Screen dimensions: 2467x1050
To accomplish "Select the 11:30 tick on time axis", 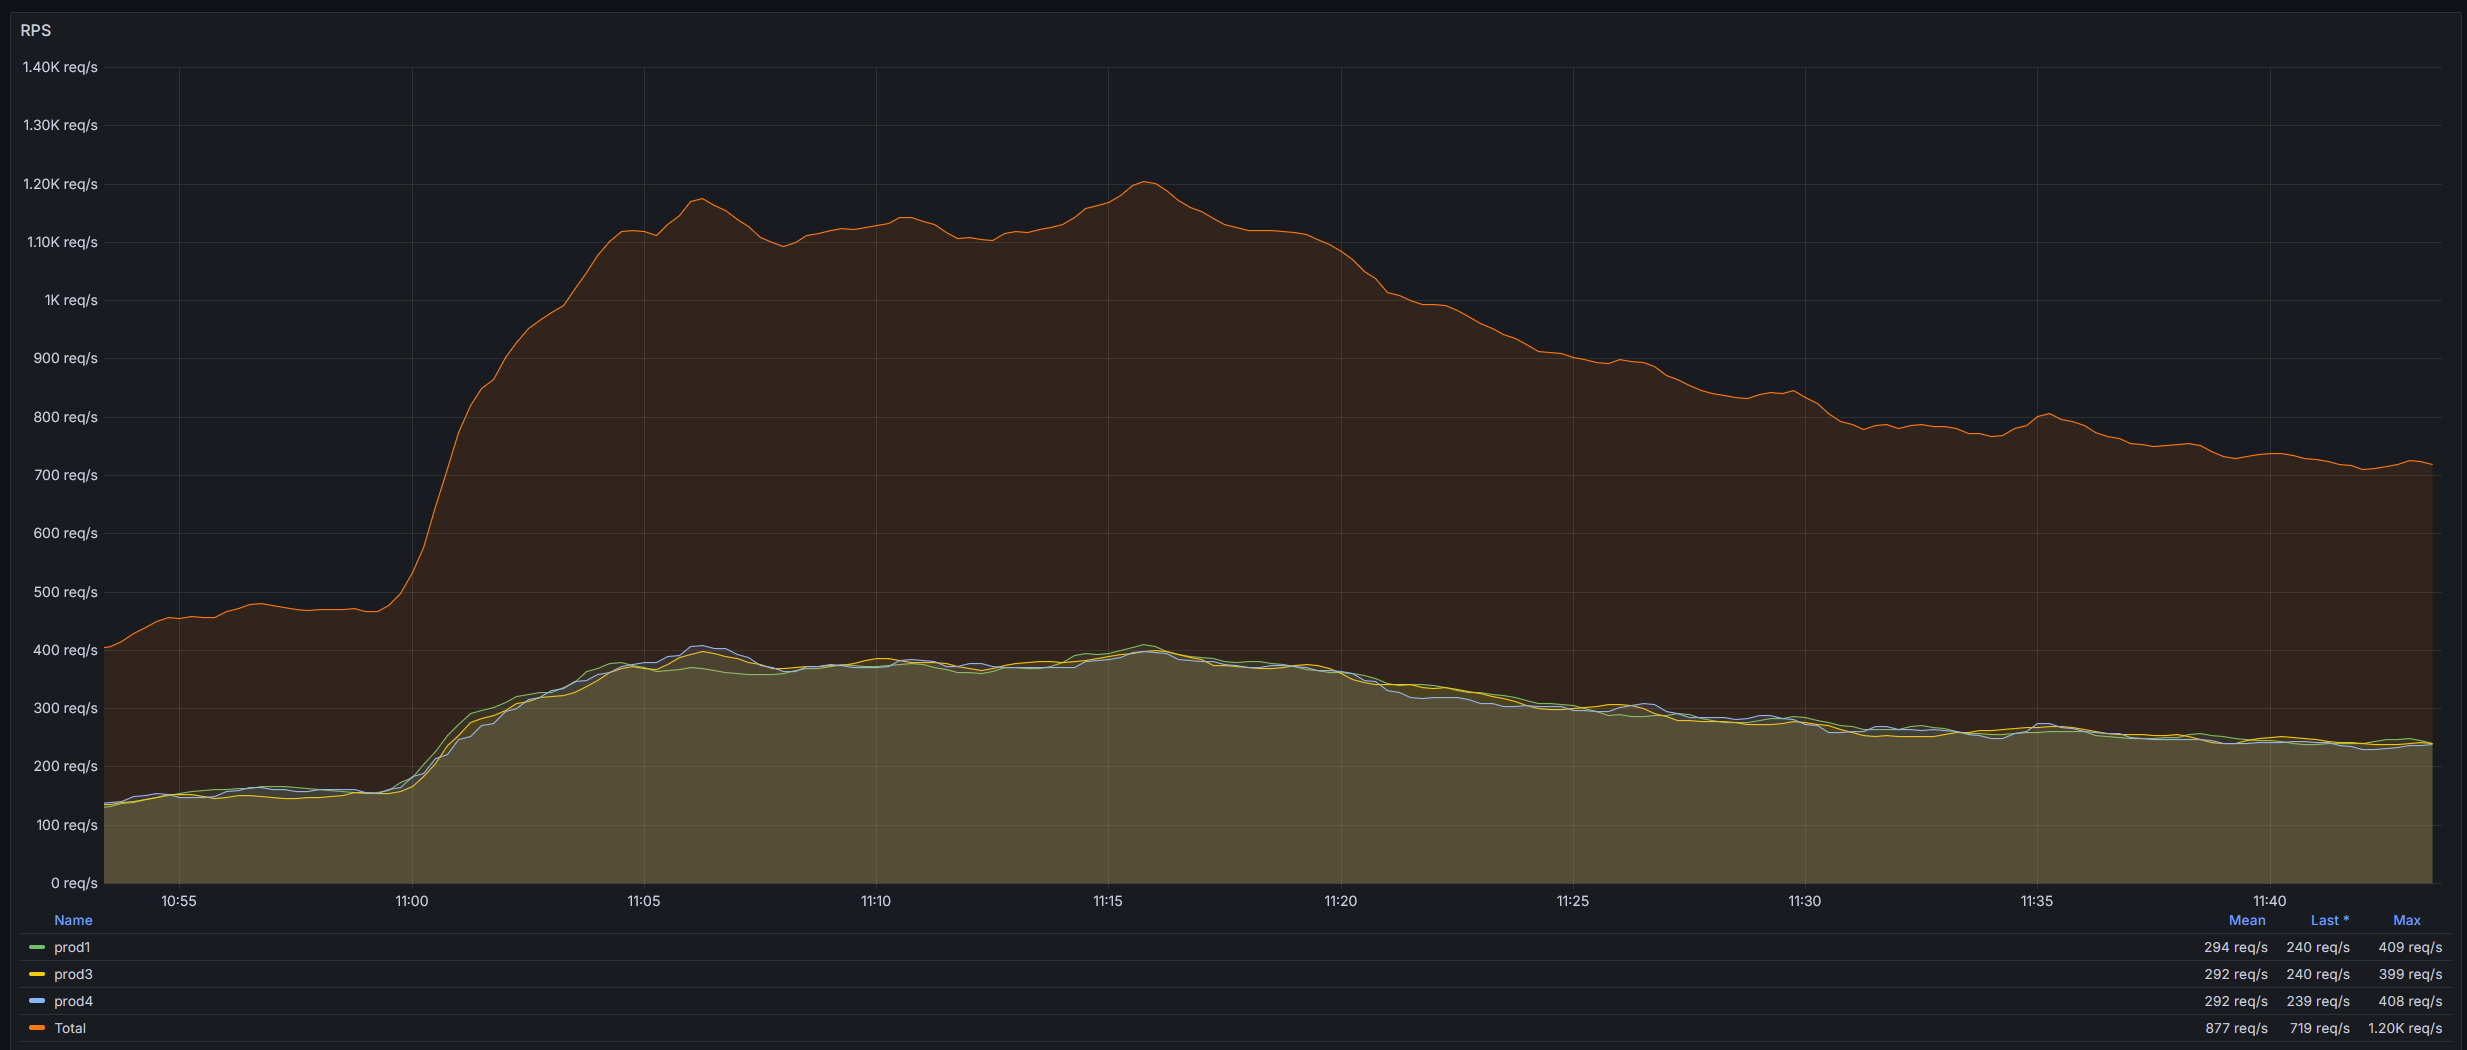I will 1804,901.
